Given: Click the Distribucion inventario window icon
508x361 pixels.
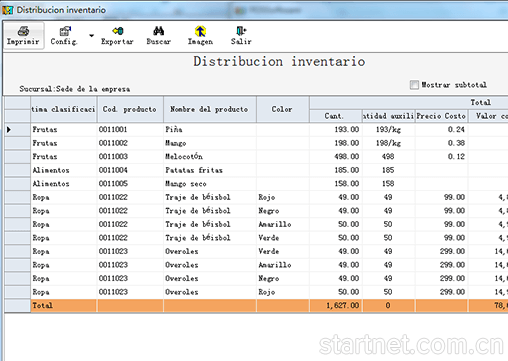Looking at the screenshot, I should click(7, 10).
